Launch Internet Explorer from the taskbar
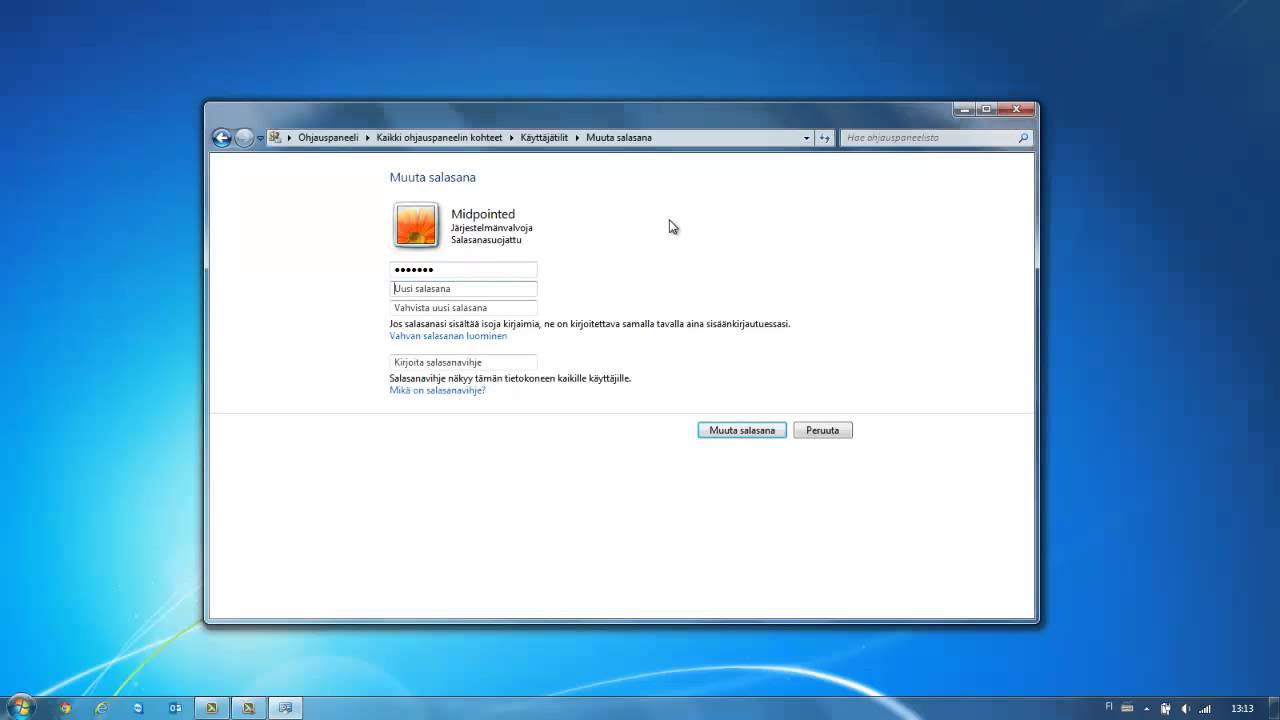The height and width of the screenshot is (720, 1280). click(101, 708)
